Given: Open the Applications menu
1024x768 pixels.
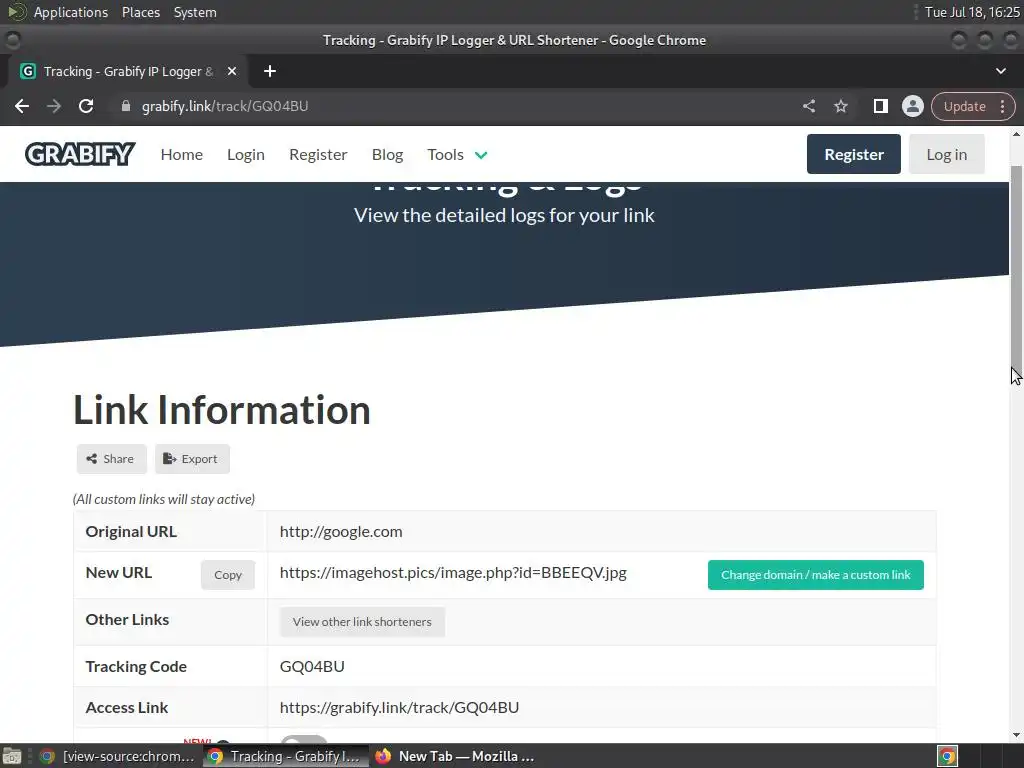Looking at the screenshot, I should tap(71, 12).
